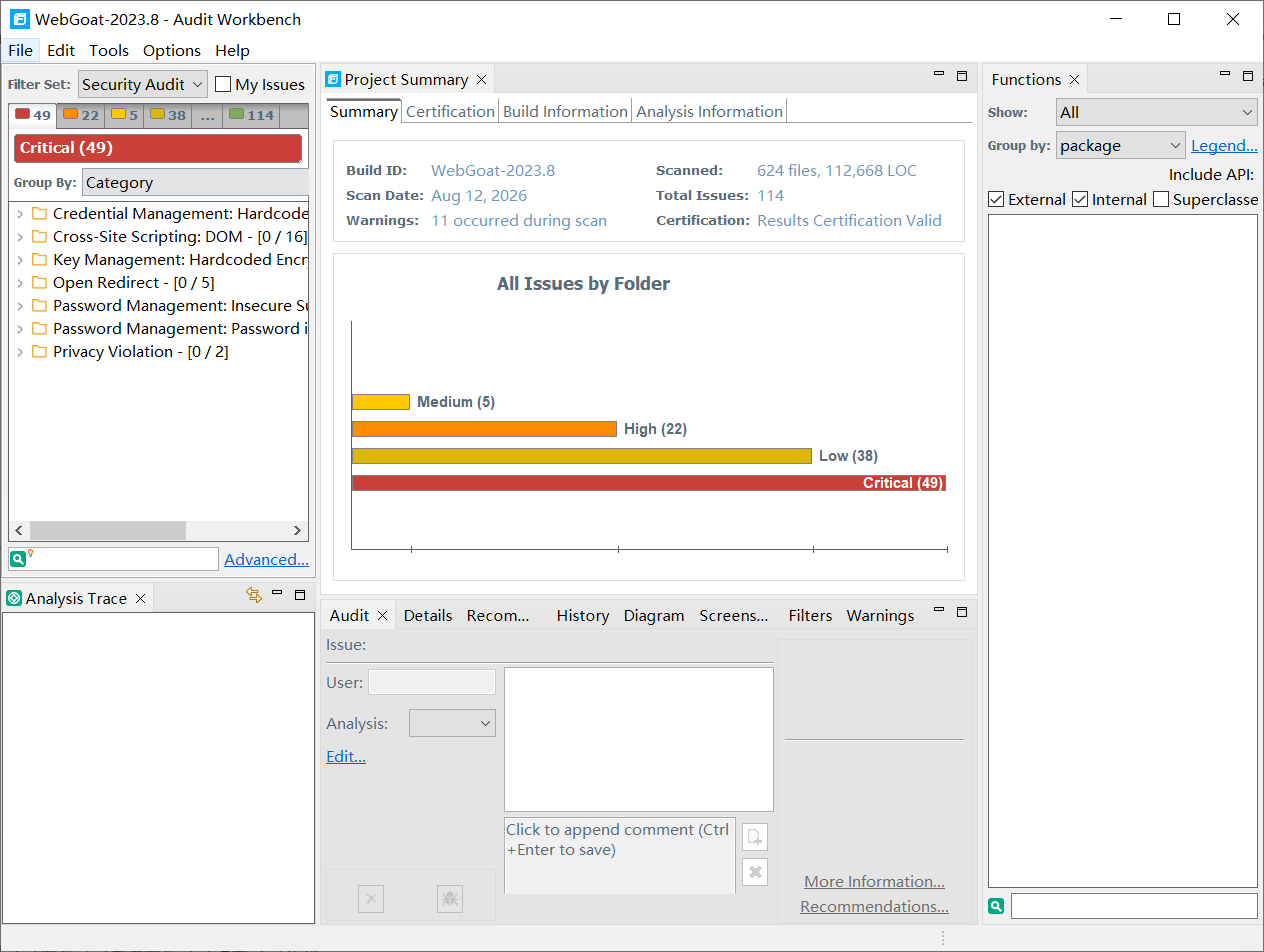Check the Superclass checkbox
This screenshot has width=1264, height=952.
(1161, 199)
